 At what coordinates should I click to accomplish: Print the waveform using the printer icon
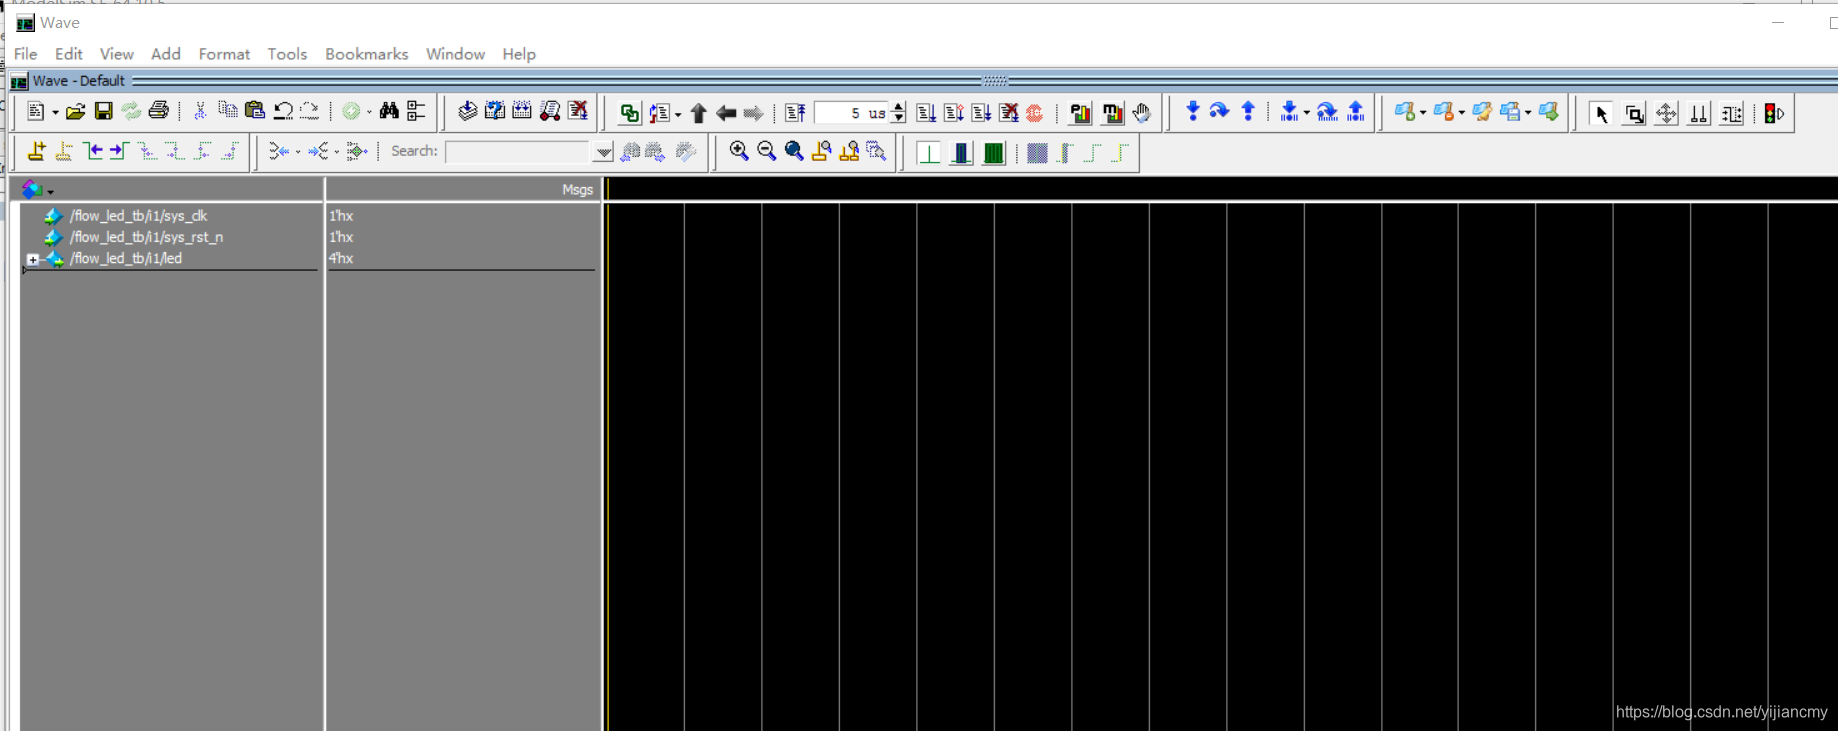pyautogui.click(x=159, y=111)
